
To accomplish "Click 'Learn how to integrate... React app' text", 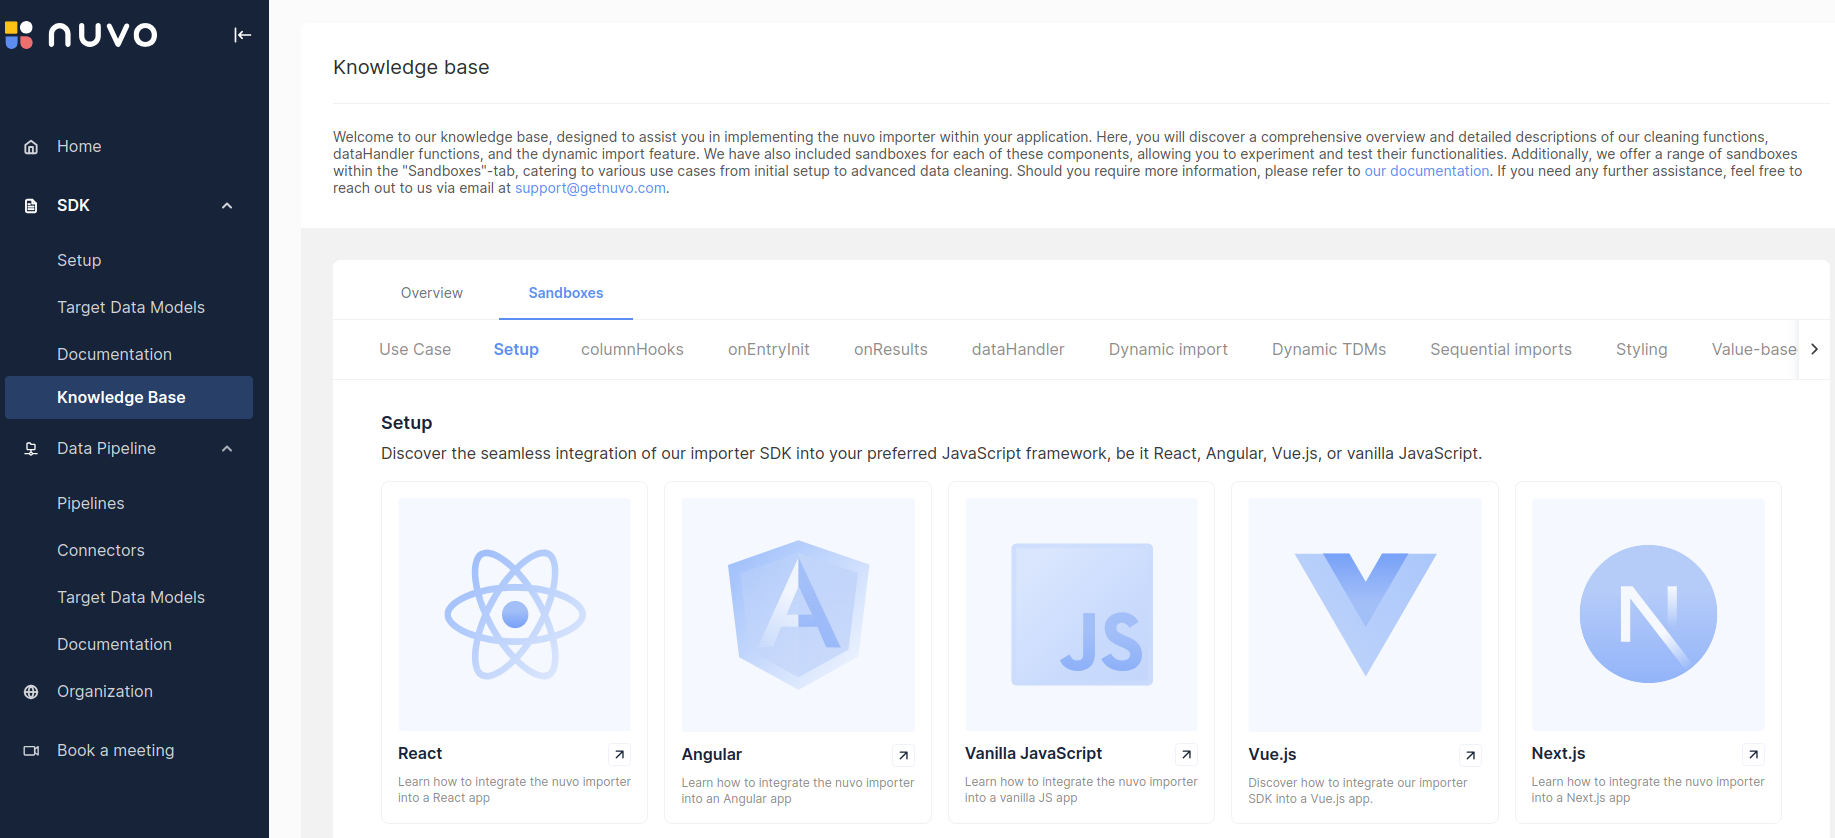I will [514, 790].
